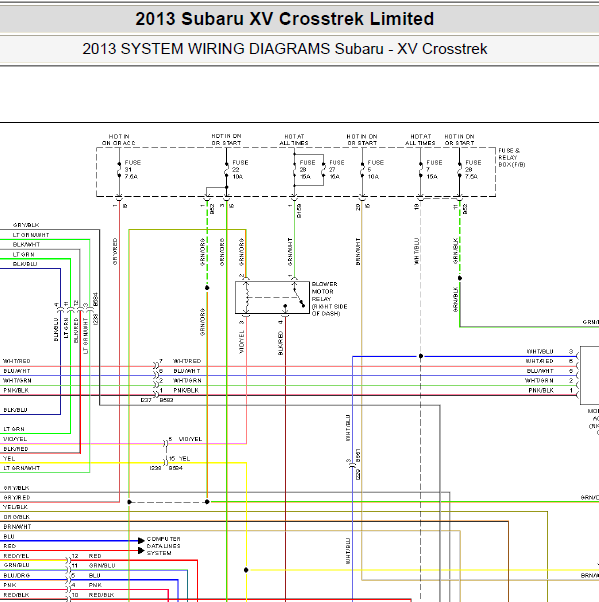Viewport: 599px width, 602px height.
Task: Click the vertical BLK/RED label below relay pin 4
Action: (280, 344)
